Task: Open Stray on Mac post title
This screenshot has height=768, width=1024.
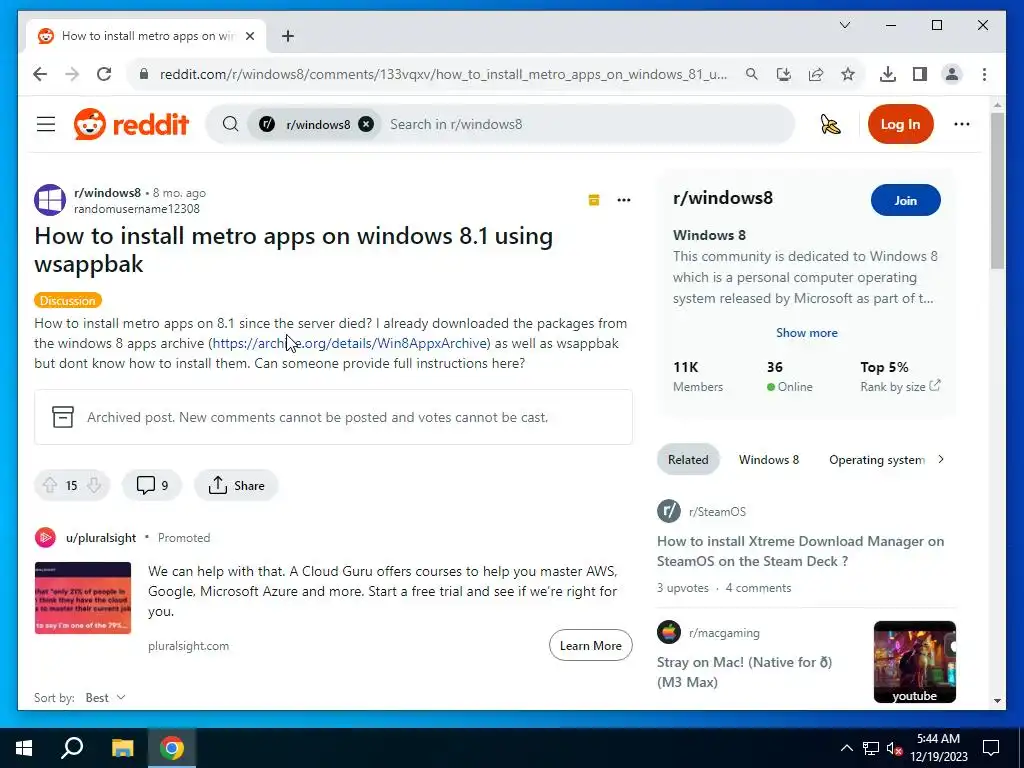Action: click(744, 672)
